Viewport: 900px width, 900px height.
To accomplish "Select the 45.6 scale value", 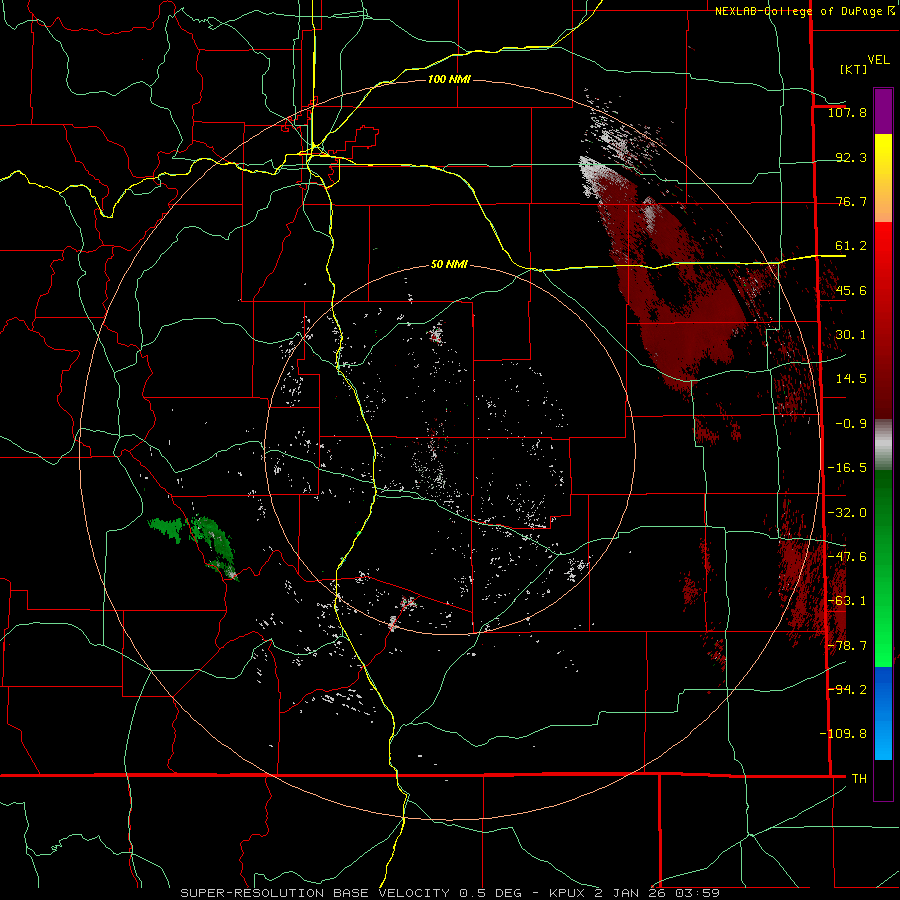I will point(851,290).
